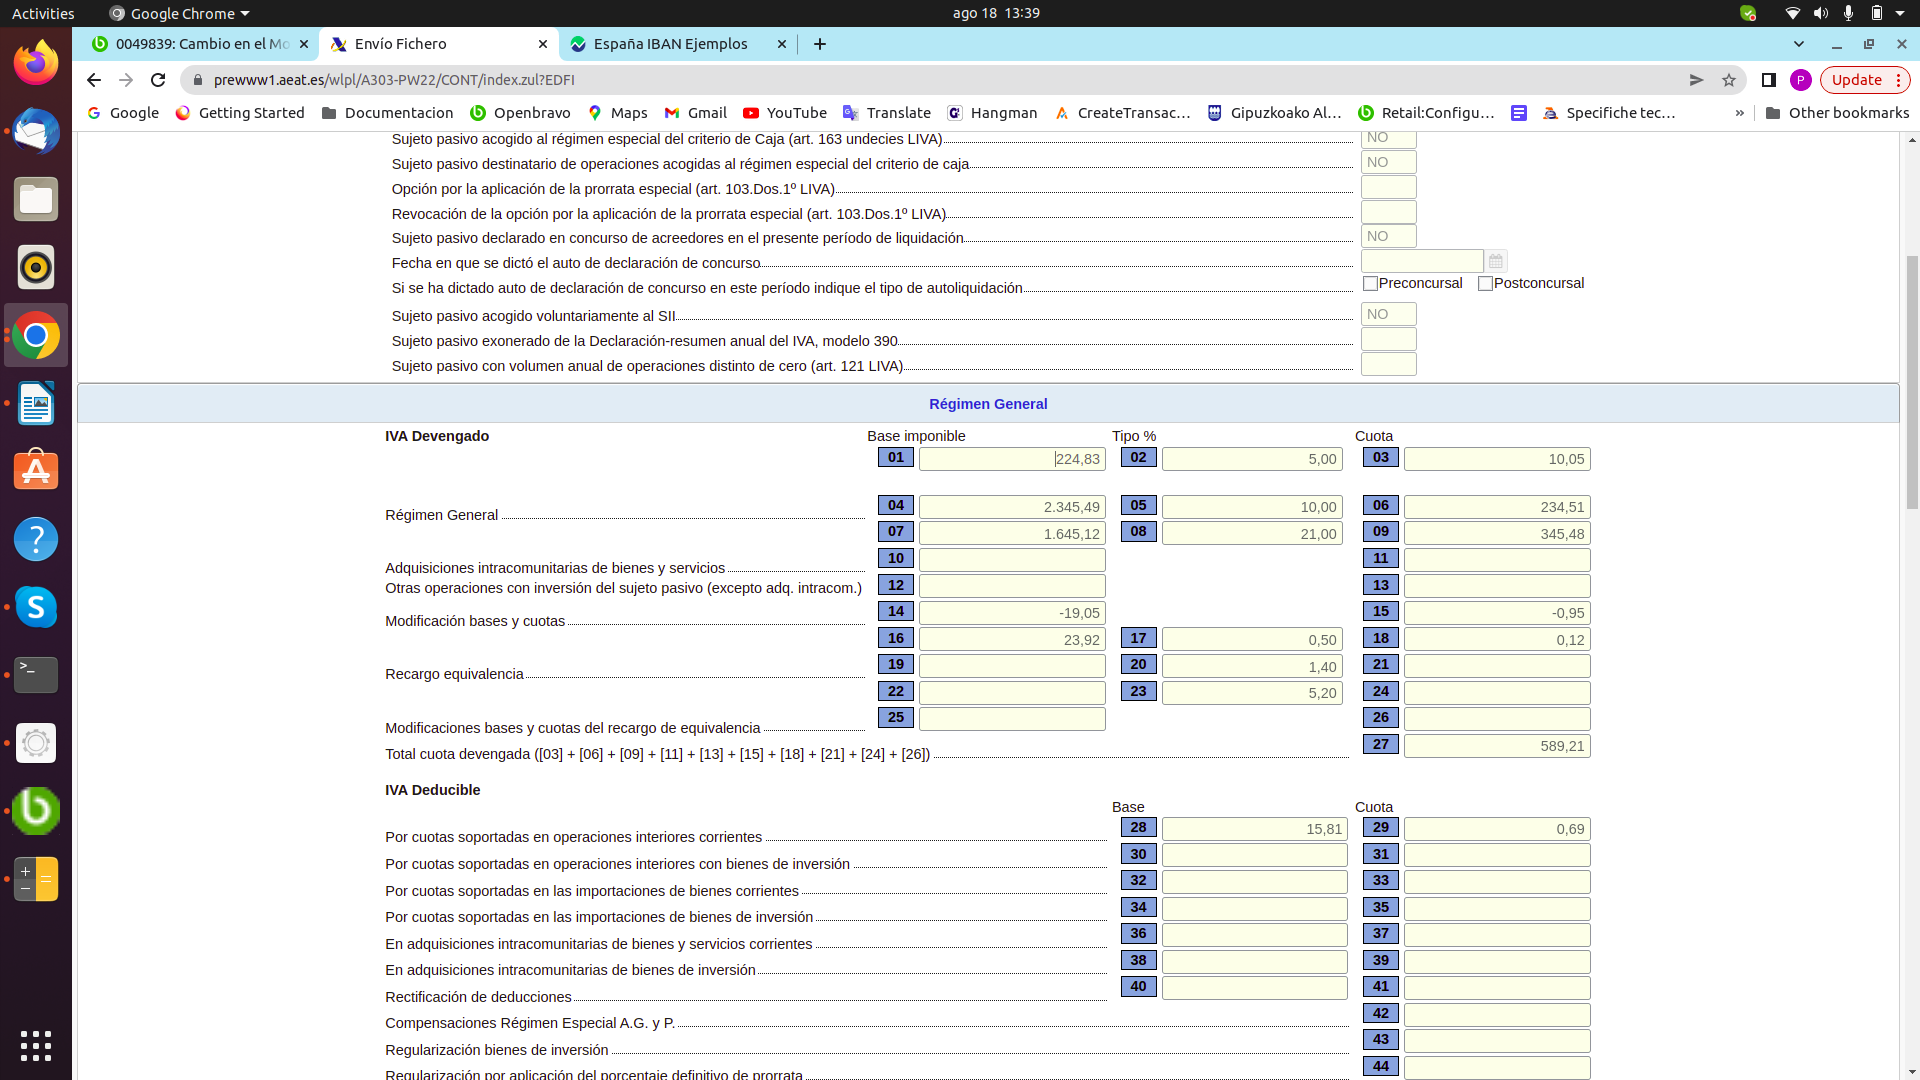
Task: Check the Preconcursal checkbox
Action: (1371, 284)
